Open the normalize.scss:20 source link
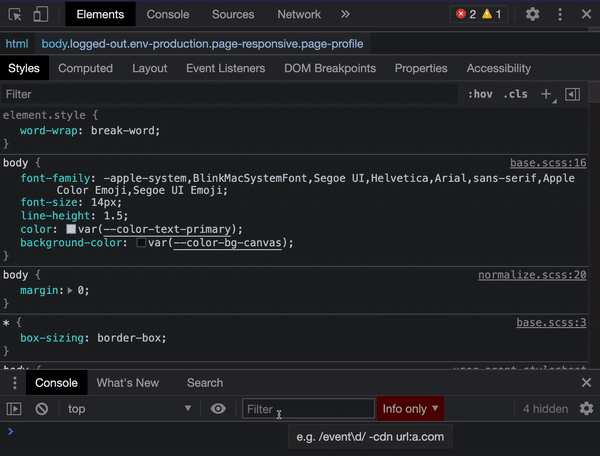 532,275
